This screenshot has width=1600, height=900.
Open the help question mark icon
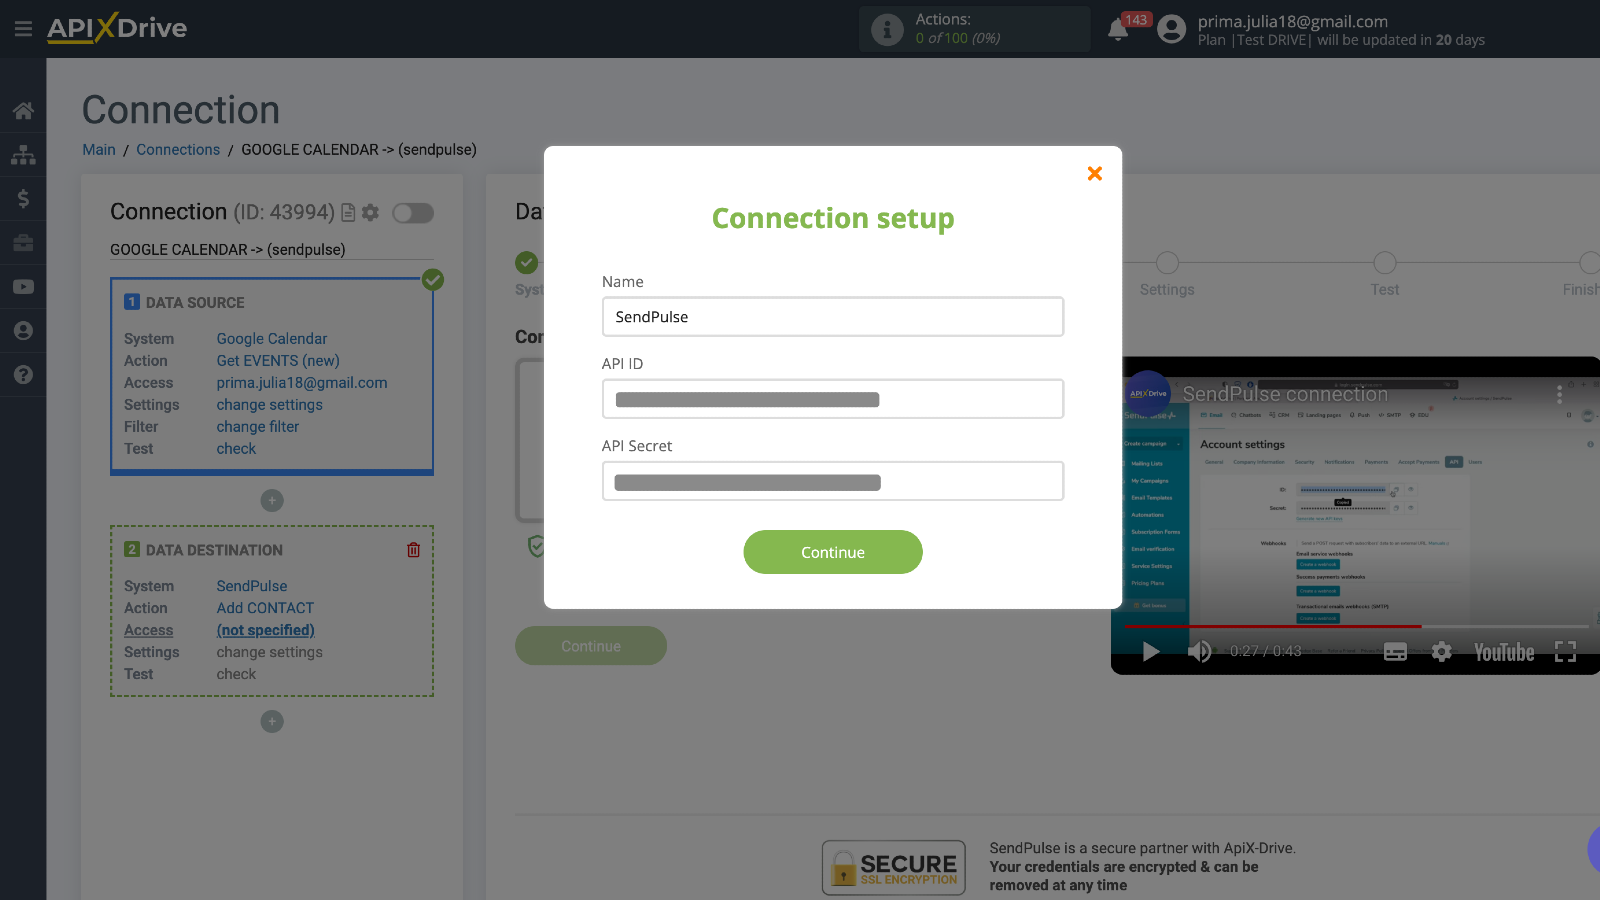tap(23, 375)
